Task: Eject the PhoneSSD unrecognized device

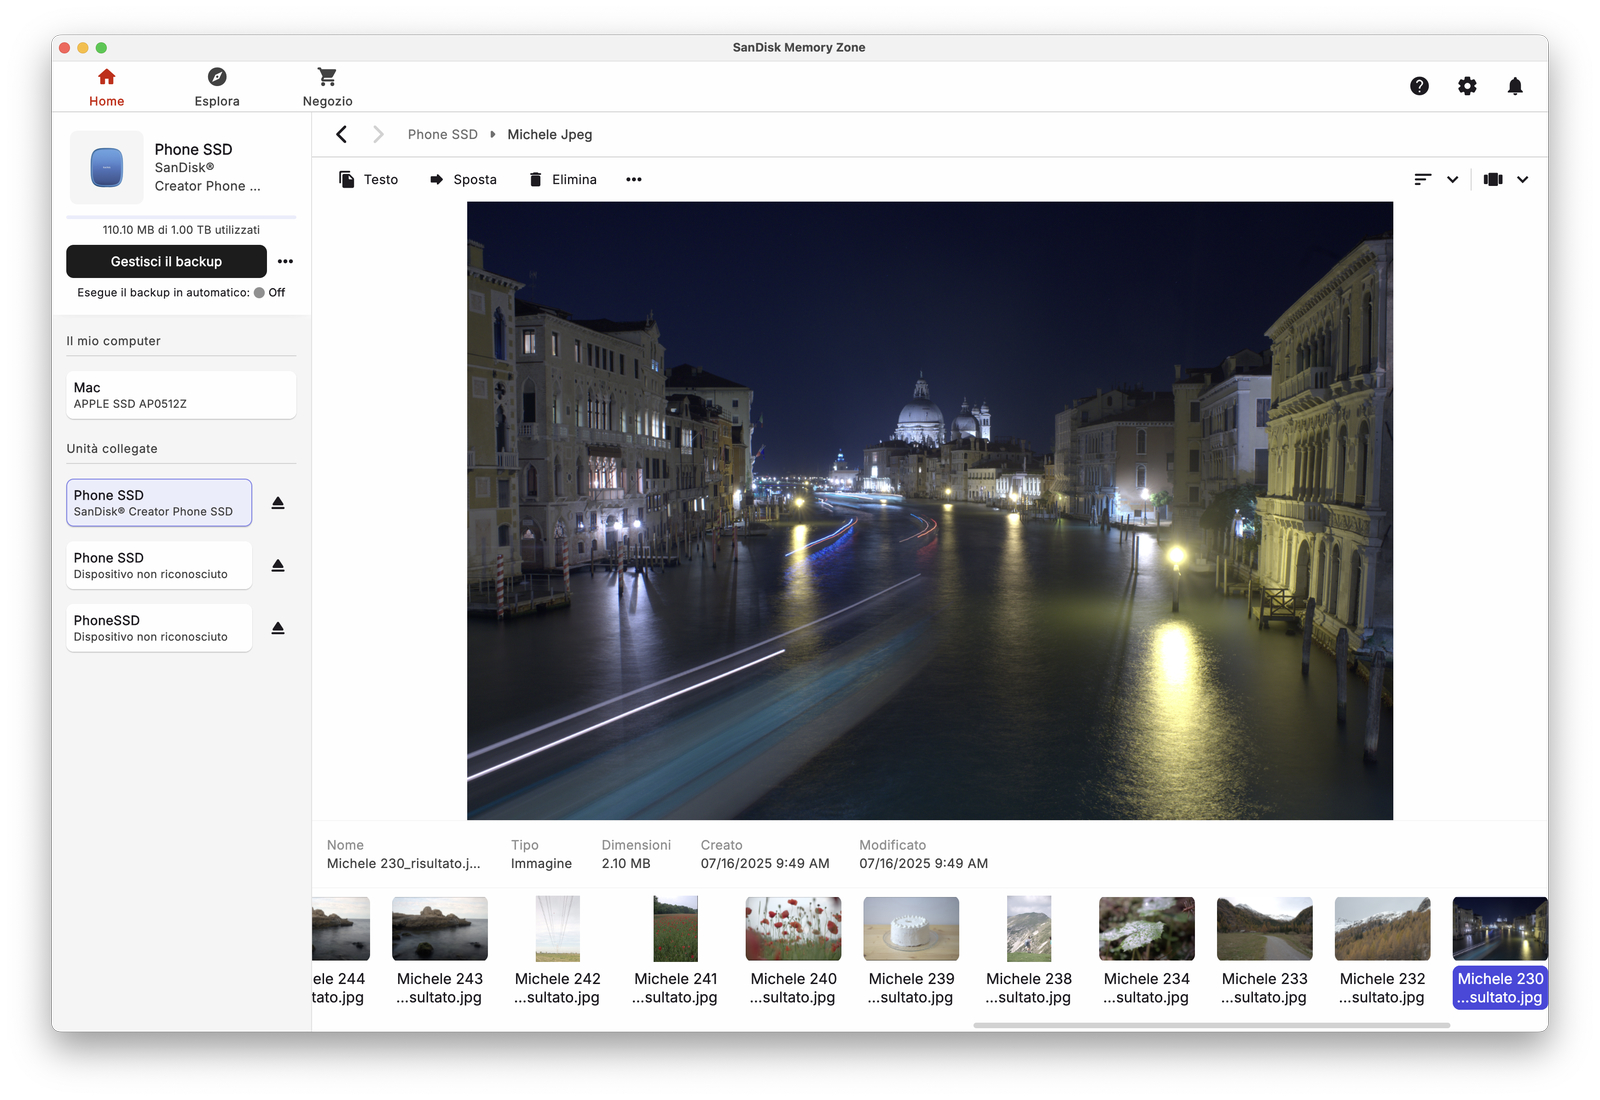Action: coord(278,628)
